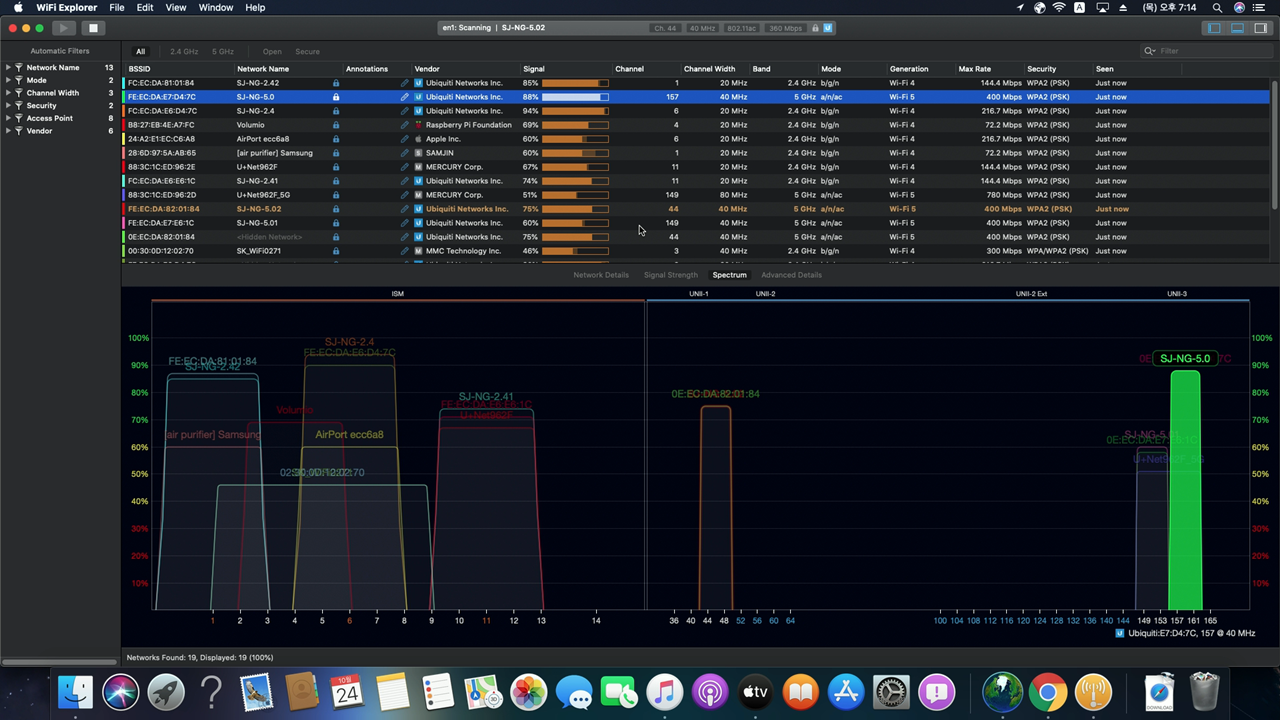This screenshot has height=720, width=1280.
Task: Toggle the Vendor filter funnel
Action: click(x=18, y=131)
